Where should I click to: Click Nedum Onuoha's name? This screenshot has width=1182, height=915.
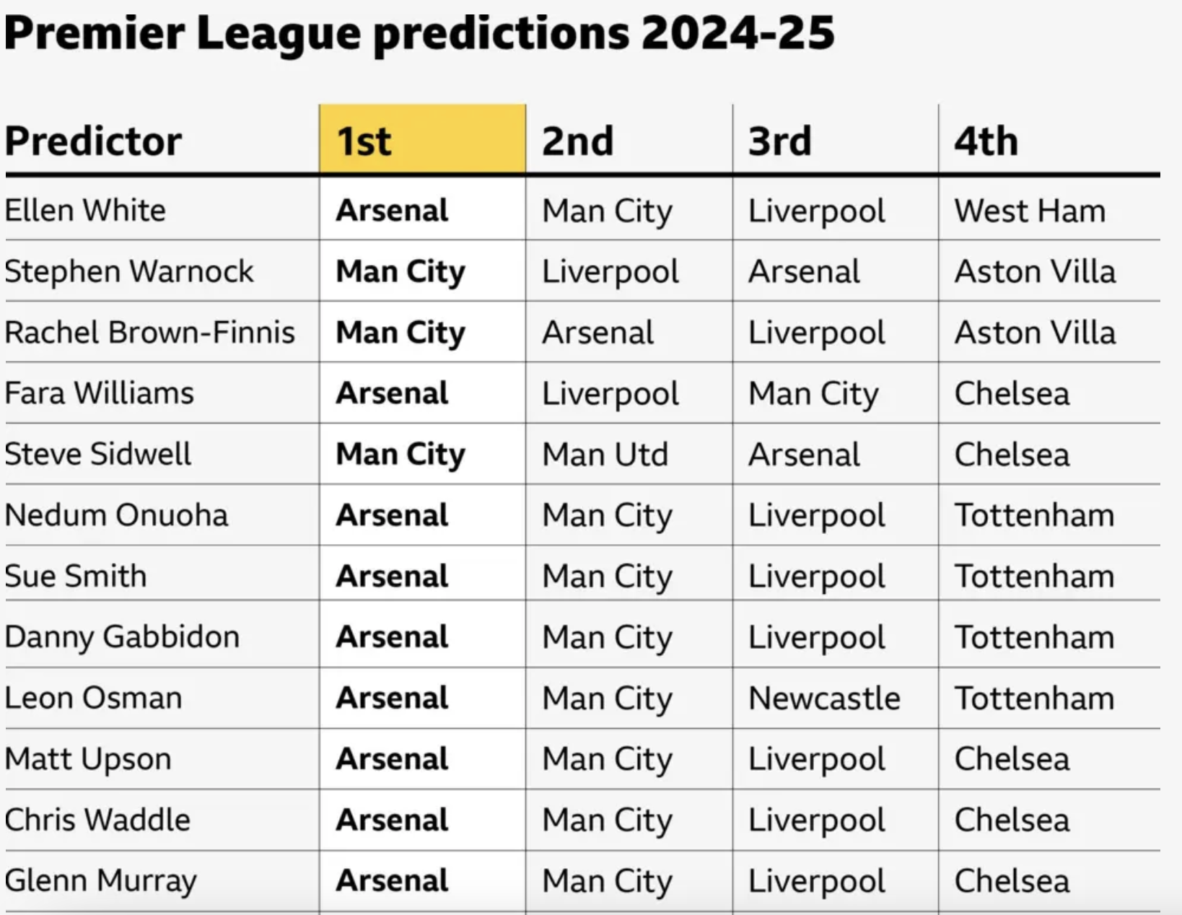click(116, 516)
